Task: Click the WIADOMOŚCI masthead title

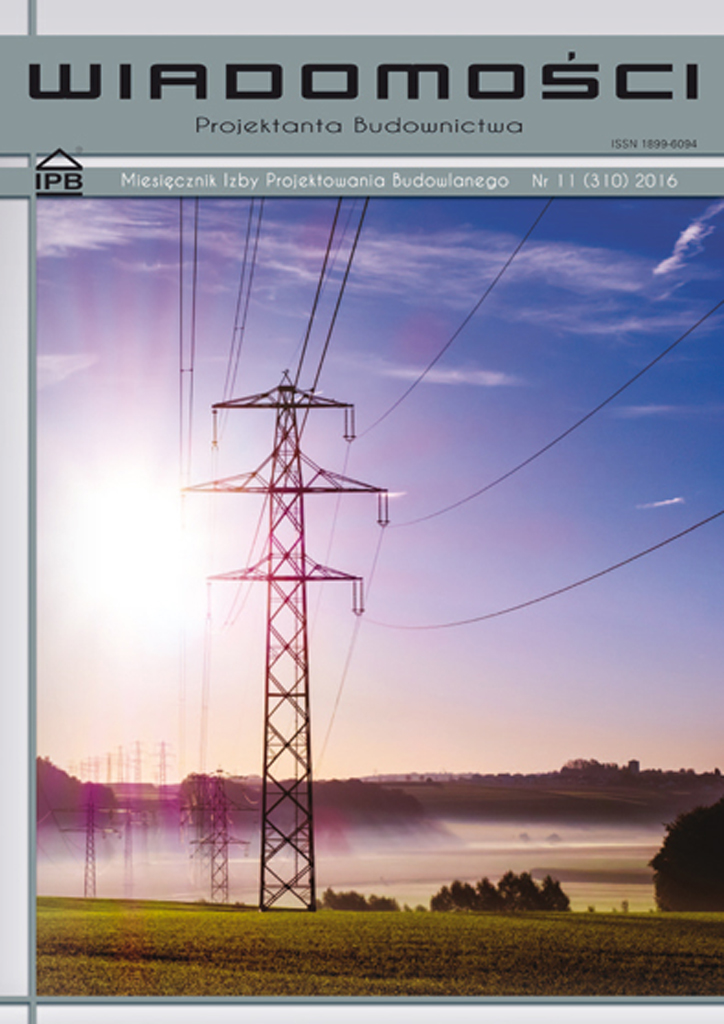Action: (362, 82)
